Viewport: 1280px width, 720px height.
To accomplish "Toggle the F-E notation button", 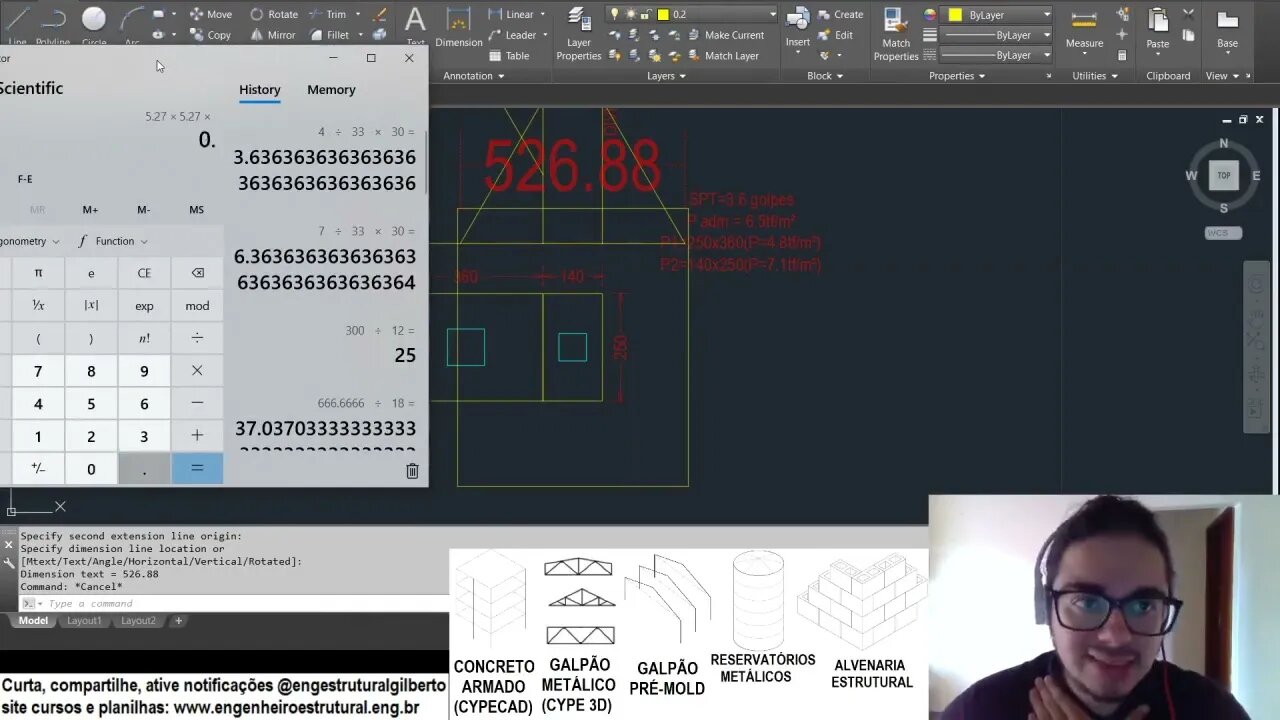I will point(25,179).
